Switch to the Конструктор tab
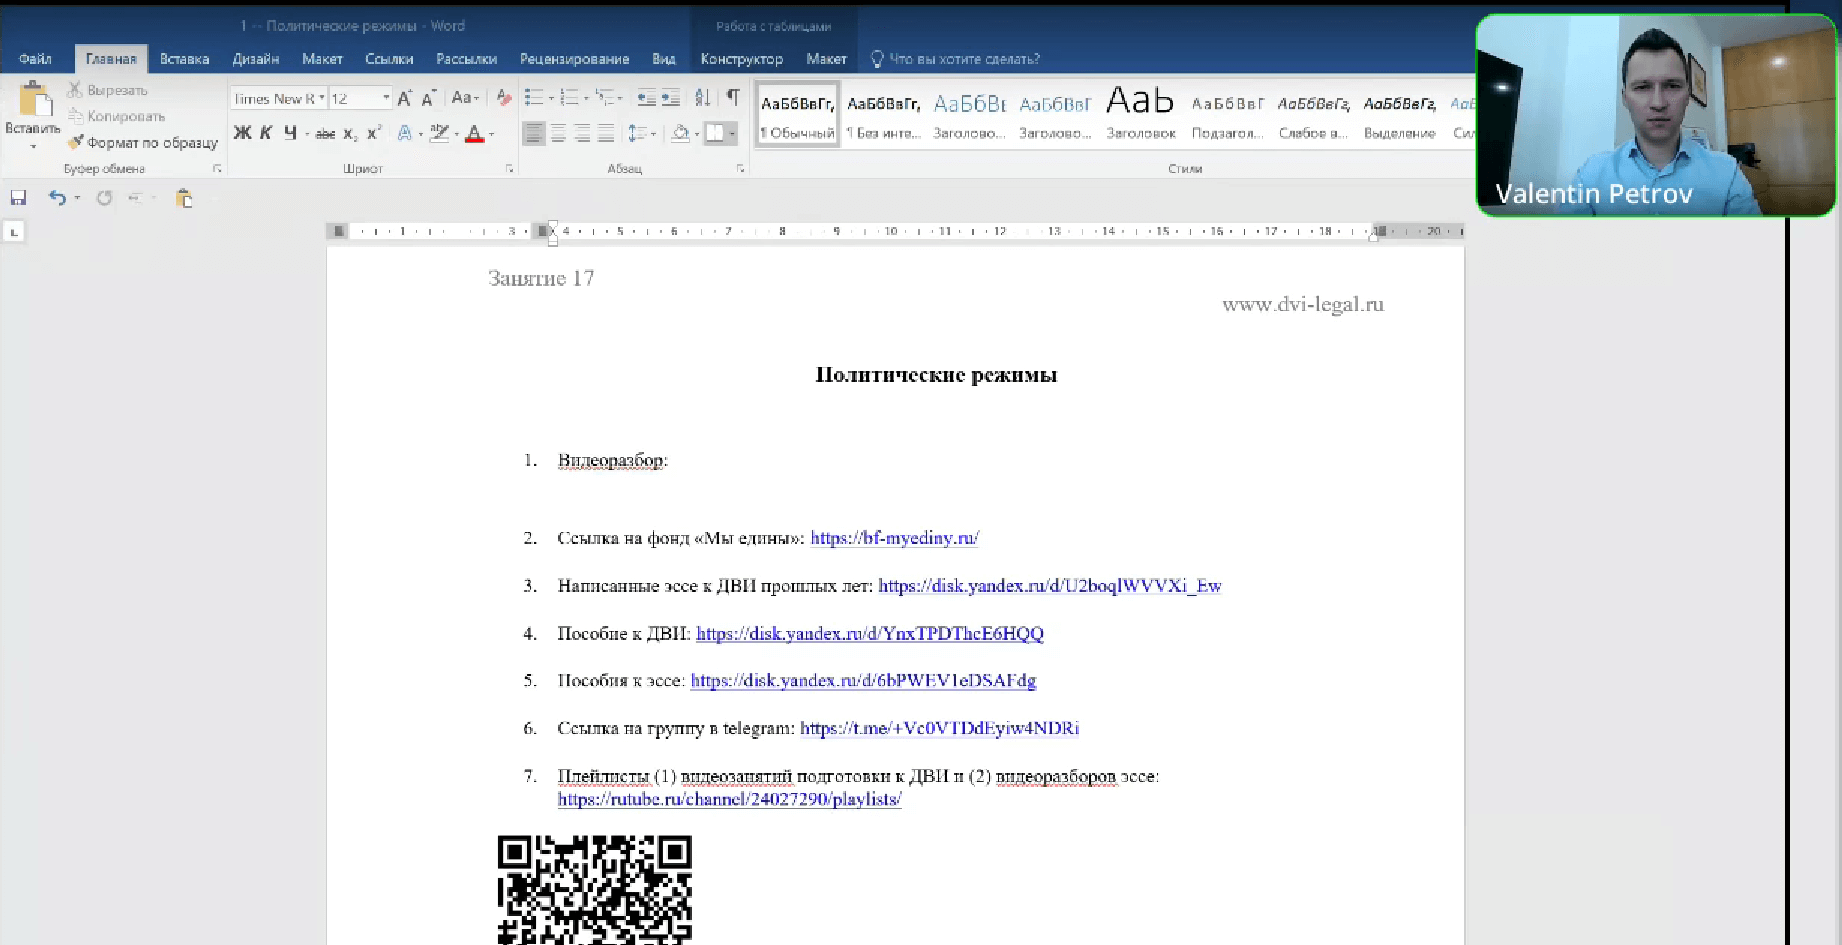This screenshot has height=945, width=1842. click(x=741, y=59)
